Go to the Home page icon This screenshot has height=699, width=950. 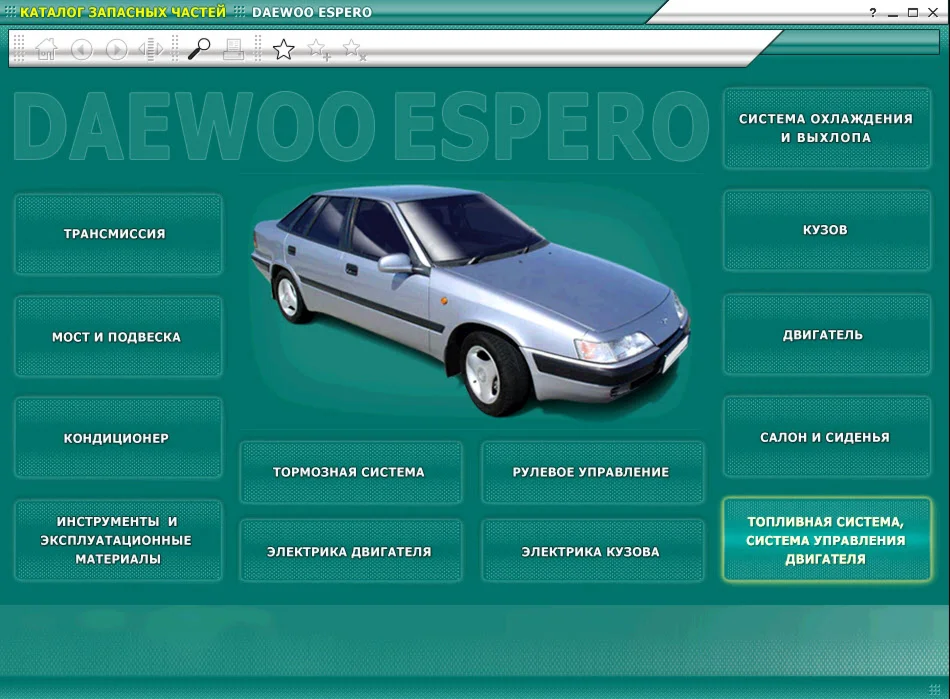pyautogui.click(x=46, y=49)
